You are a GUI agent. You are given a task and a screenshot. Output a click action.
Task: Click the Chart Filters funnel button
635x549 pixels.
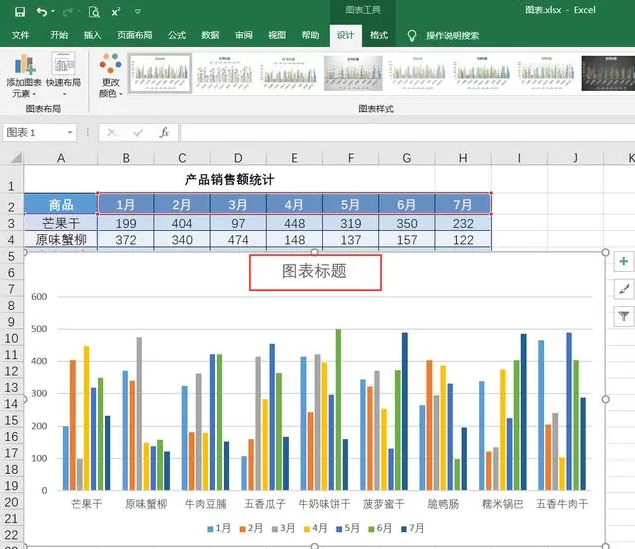[624, 316]
